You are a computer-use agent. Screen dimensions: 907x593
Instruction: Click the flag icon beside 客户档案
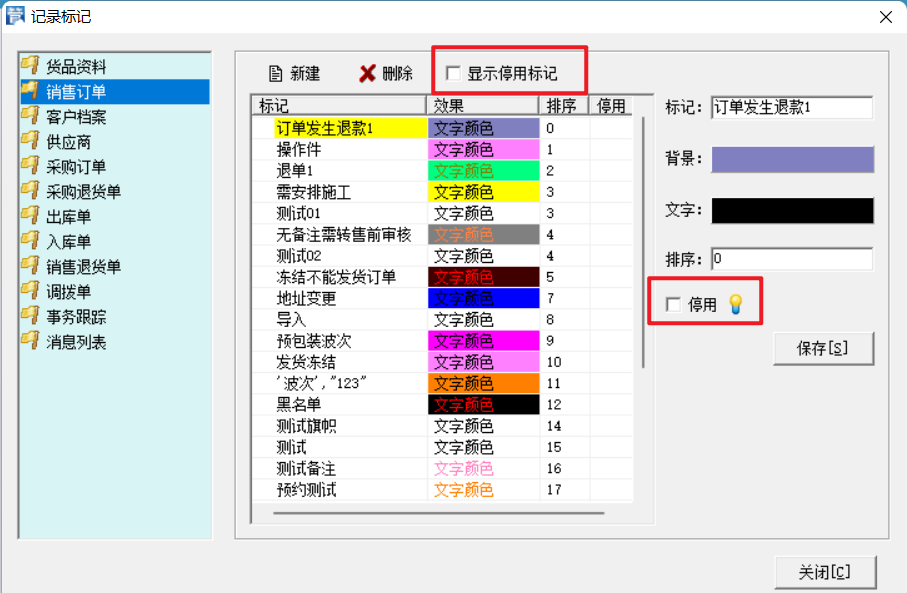[30, 116]
